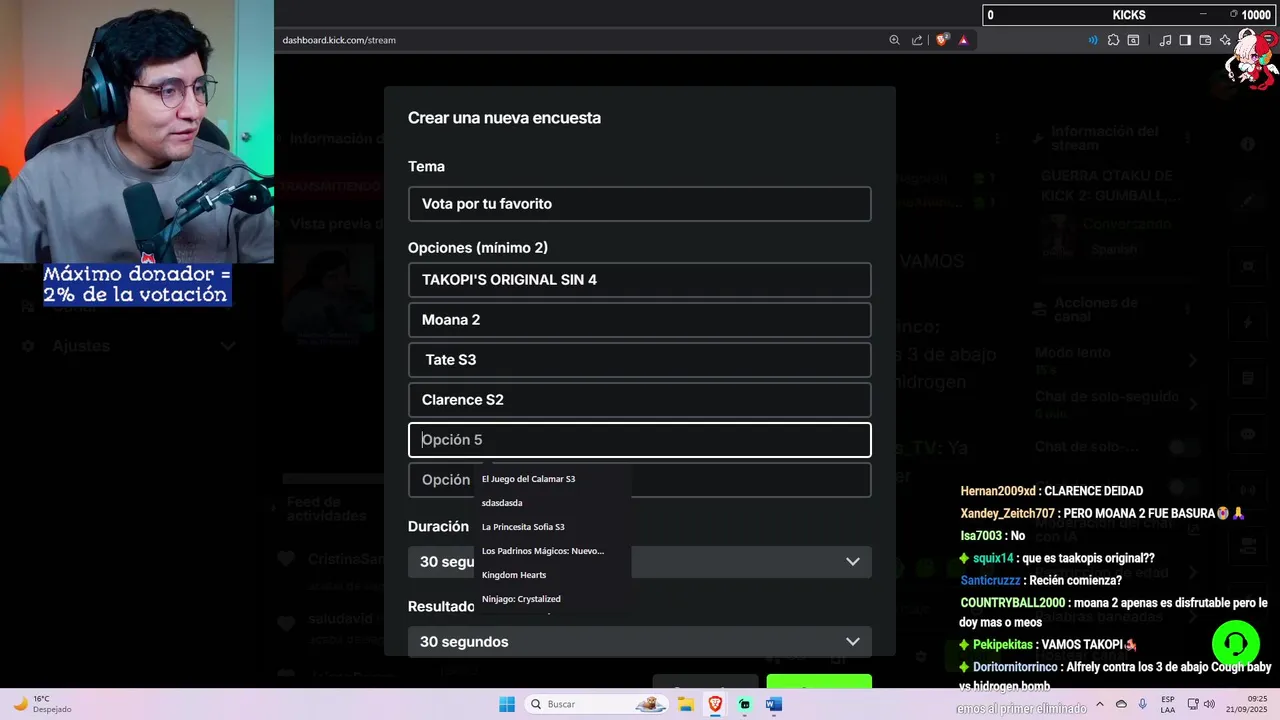Click the option field 'Moana 2'
The height and width of the screenshot is (720, 1280).
point(639,320)
